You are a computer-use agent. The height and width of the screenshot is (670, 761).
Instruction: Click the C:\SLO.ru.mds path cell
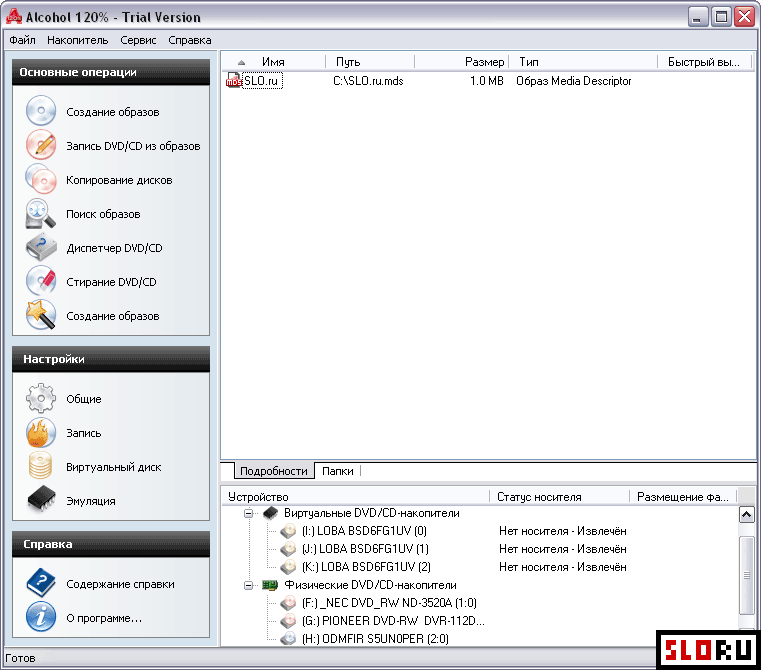[x=368, y=81]
